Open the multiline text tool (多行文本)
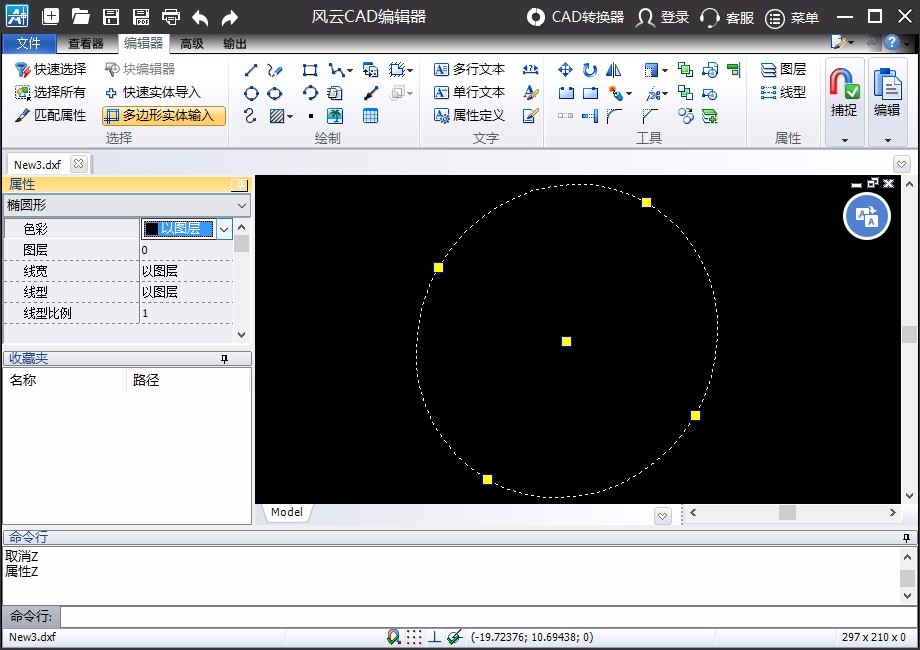The height and width of the screenshot is (650, 920). coord(469,69)
